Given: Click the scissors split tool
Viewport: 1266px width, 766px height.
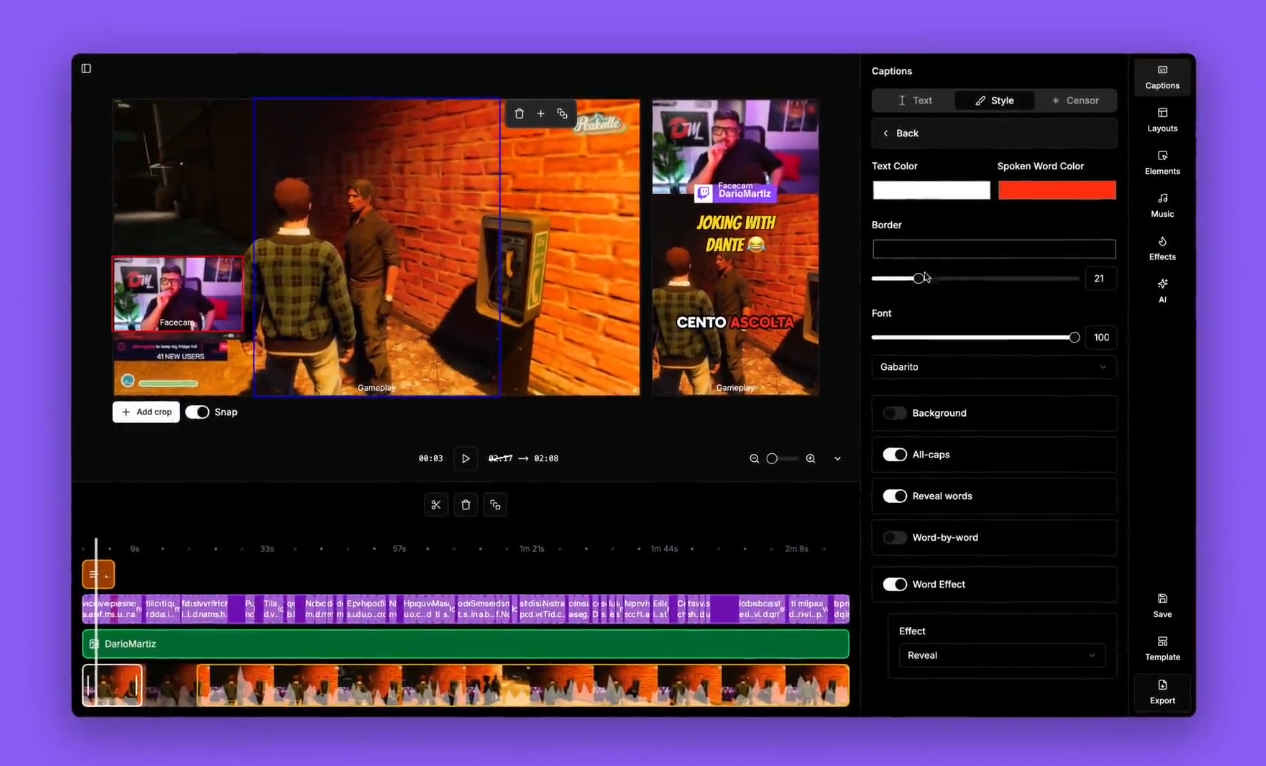Looking at the screenshot, I should [x=436, y=505].
